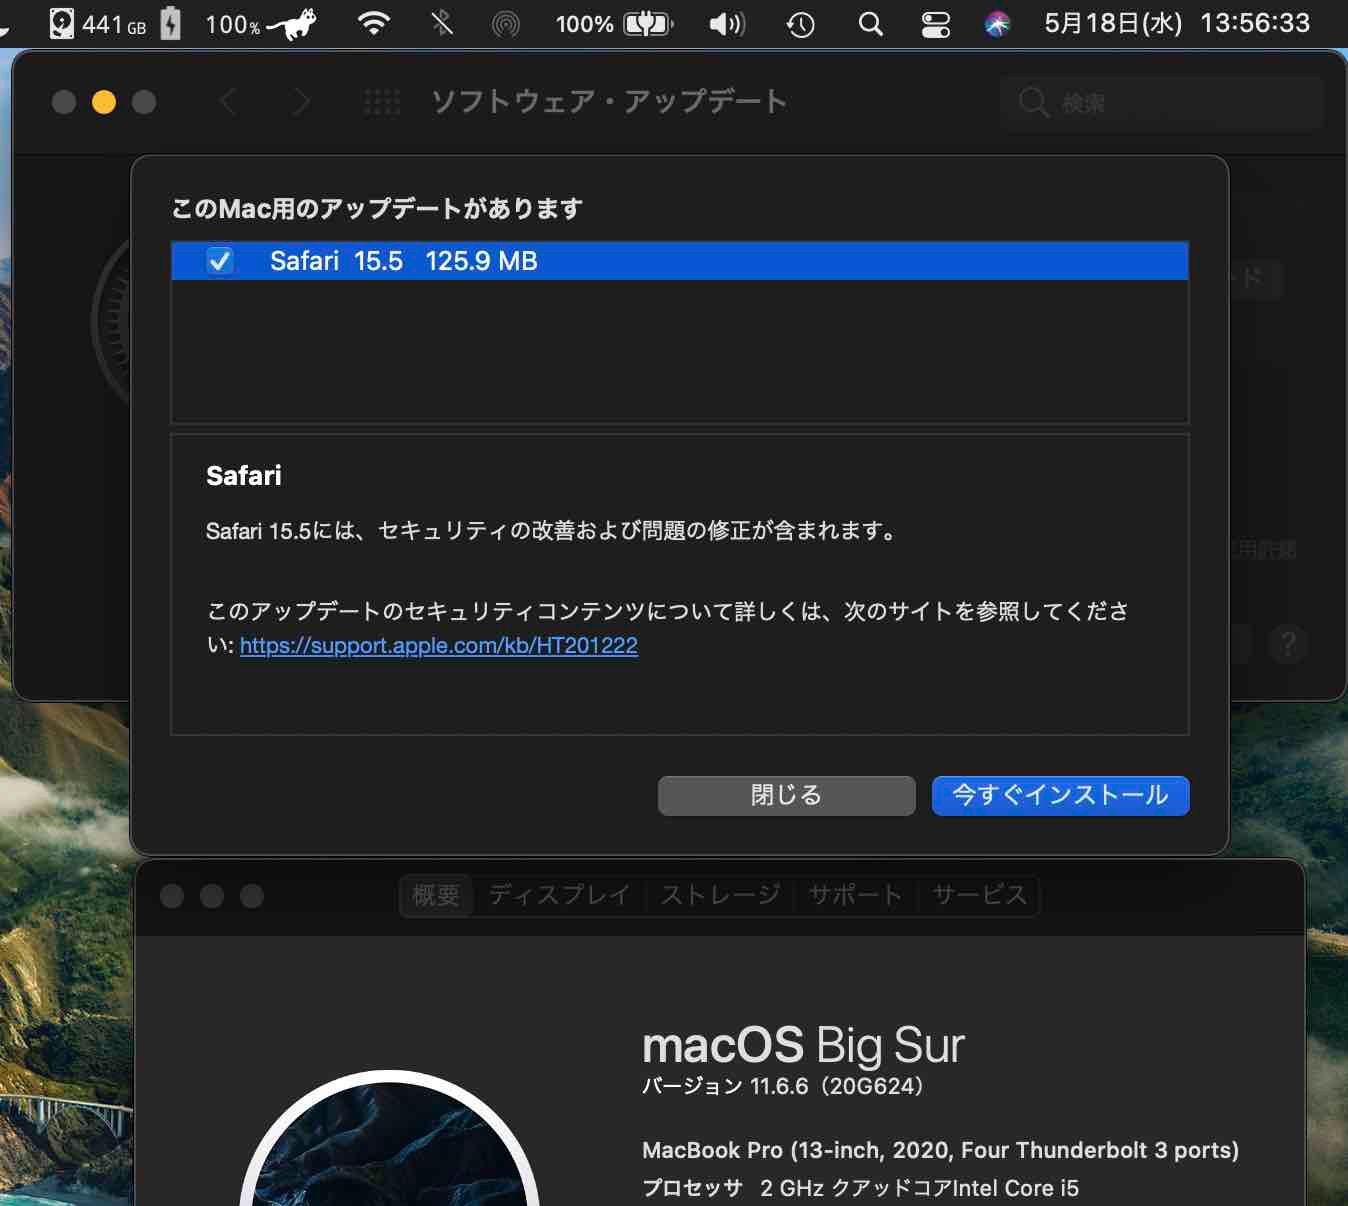Image resolution: width=1348 pixels, height=1206 pixels.
Task: Click the MacBook Pro model name text
Action: (x=941, y=1151)
